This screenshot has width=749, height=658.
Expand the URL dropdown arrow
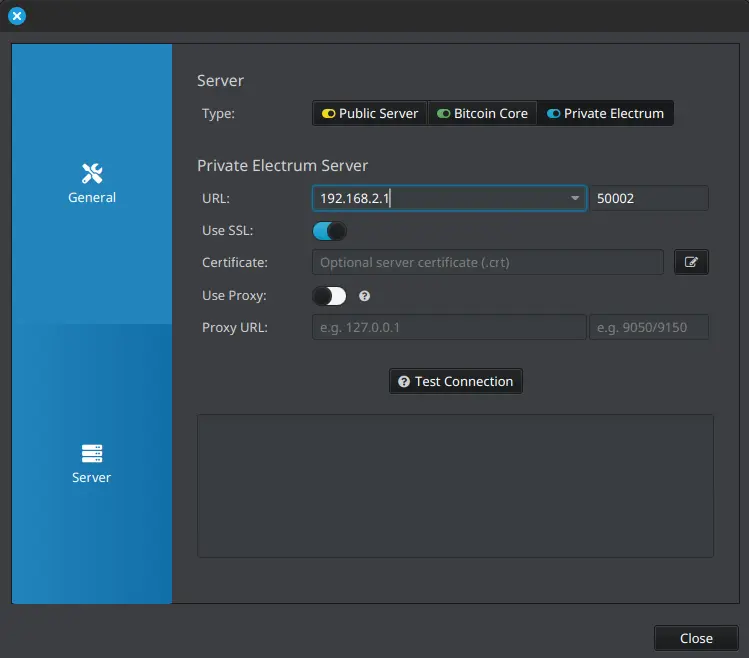(x=575, y=199)
